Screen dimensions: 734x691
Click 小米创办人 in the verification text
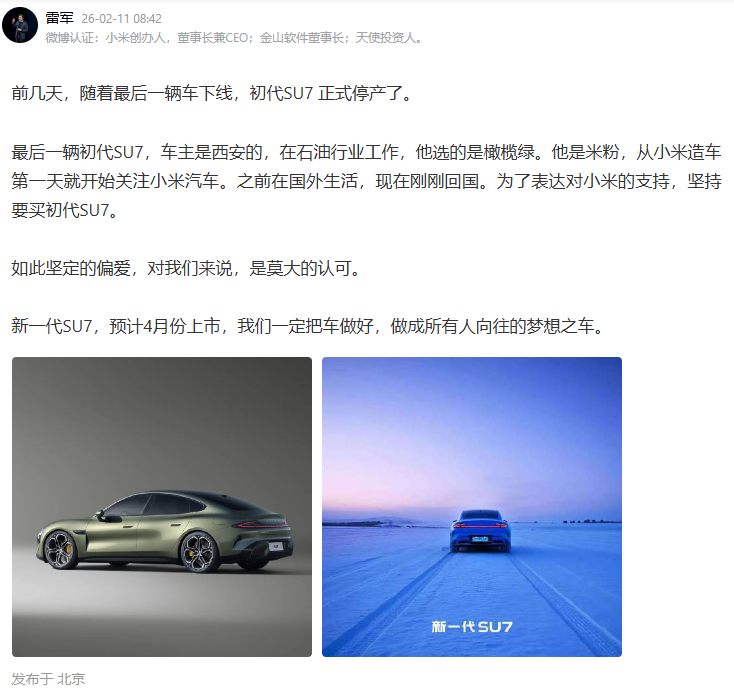point(135,37)
